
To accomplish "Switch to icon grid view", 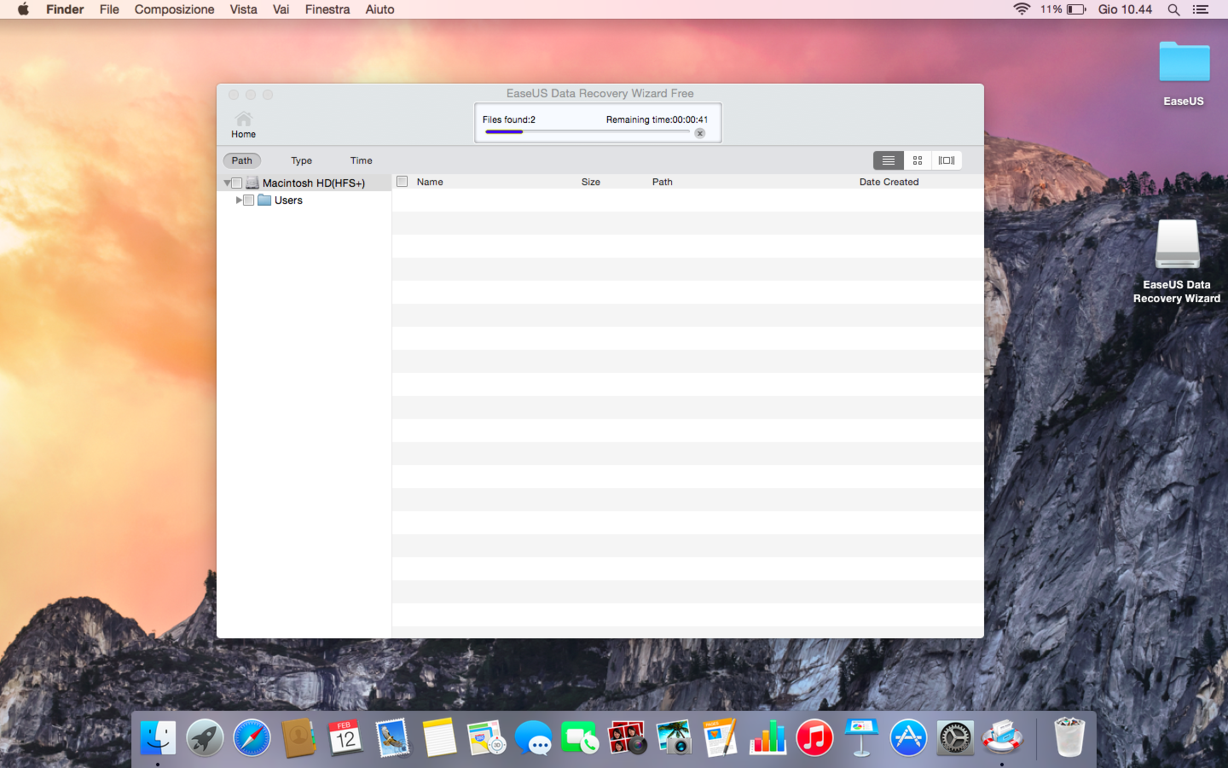I will pyautogui.click(x=917, y=160).
